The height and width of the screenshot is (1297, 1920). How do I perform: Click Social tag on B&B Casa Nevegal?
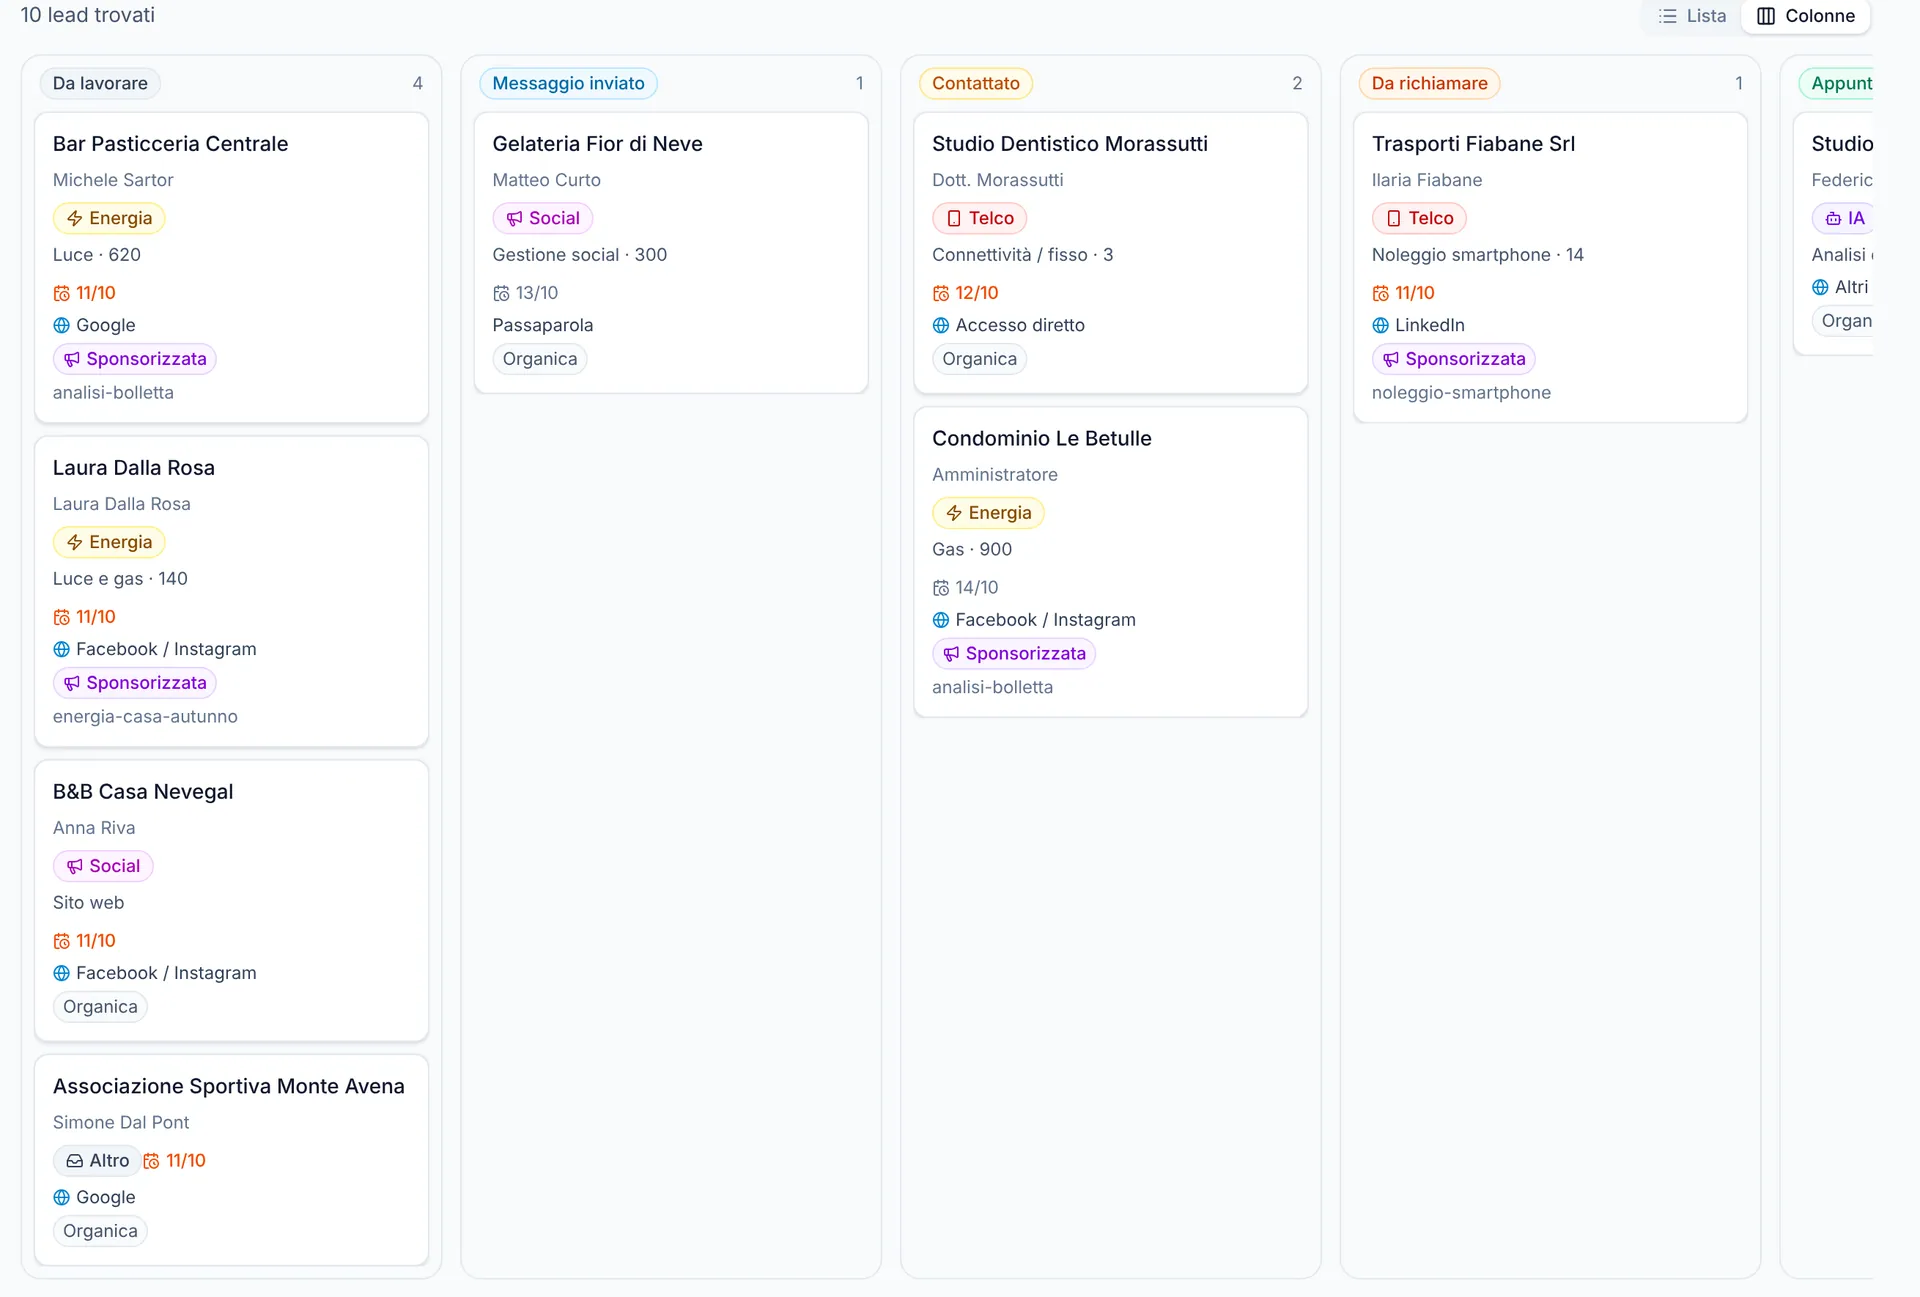[103, 866]
